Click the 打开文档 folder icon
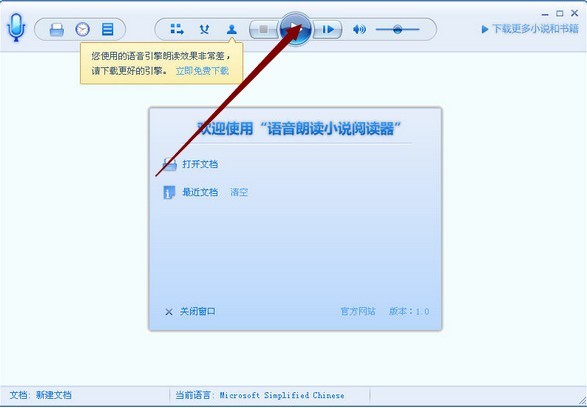 click(169, 164)
